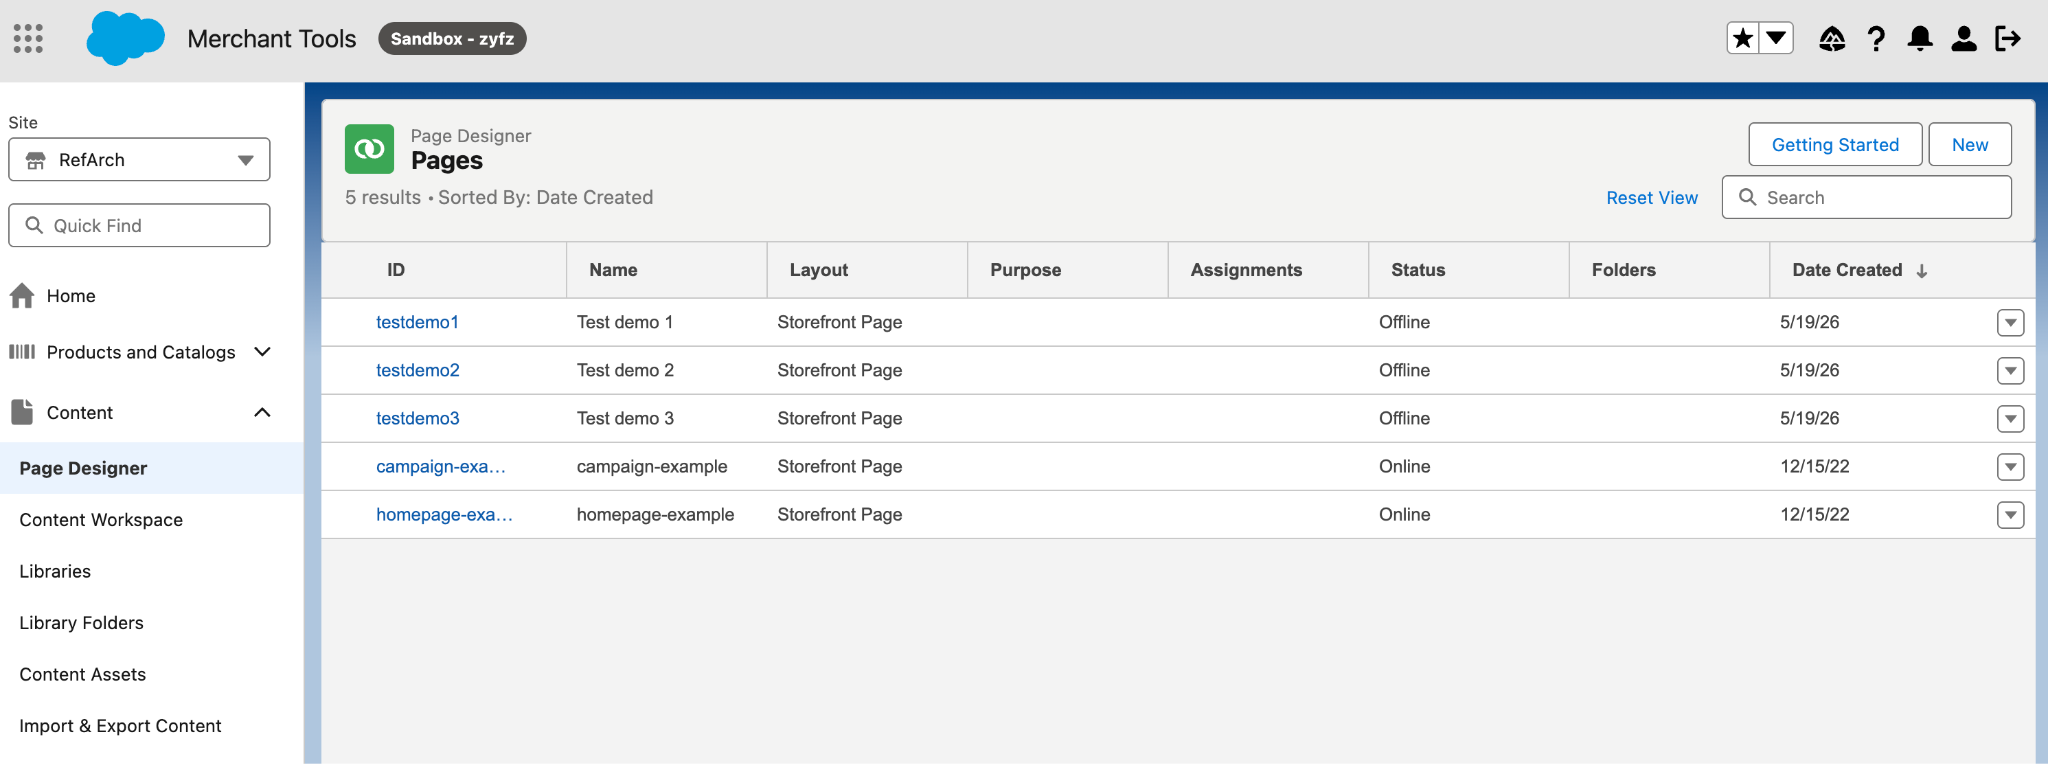2048x764 pixels.
Task: Click 'Test demo 2' name cell
Action: point(625,370)
